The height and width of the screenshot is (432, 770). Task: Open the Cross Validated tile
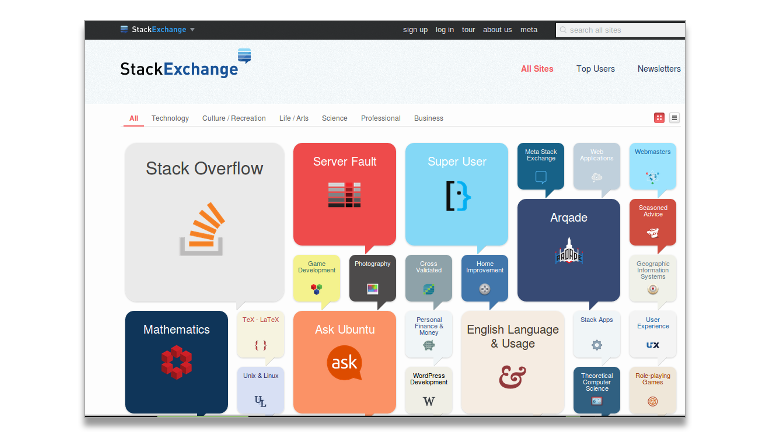point(428,278)
